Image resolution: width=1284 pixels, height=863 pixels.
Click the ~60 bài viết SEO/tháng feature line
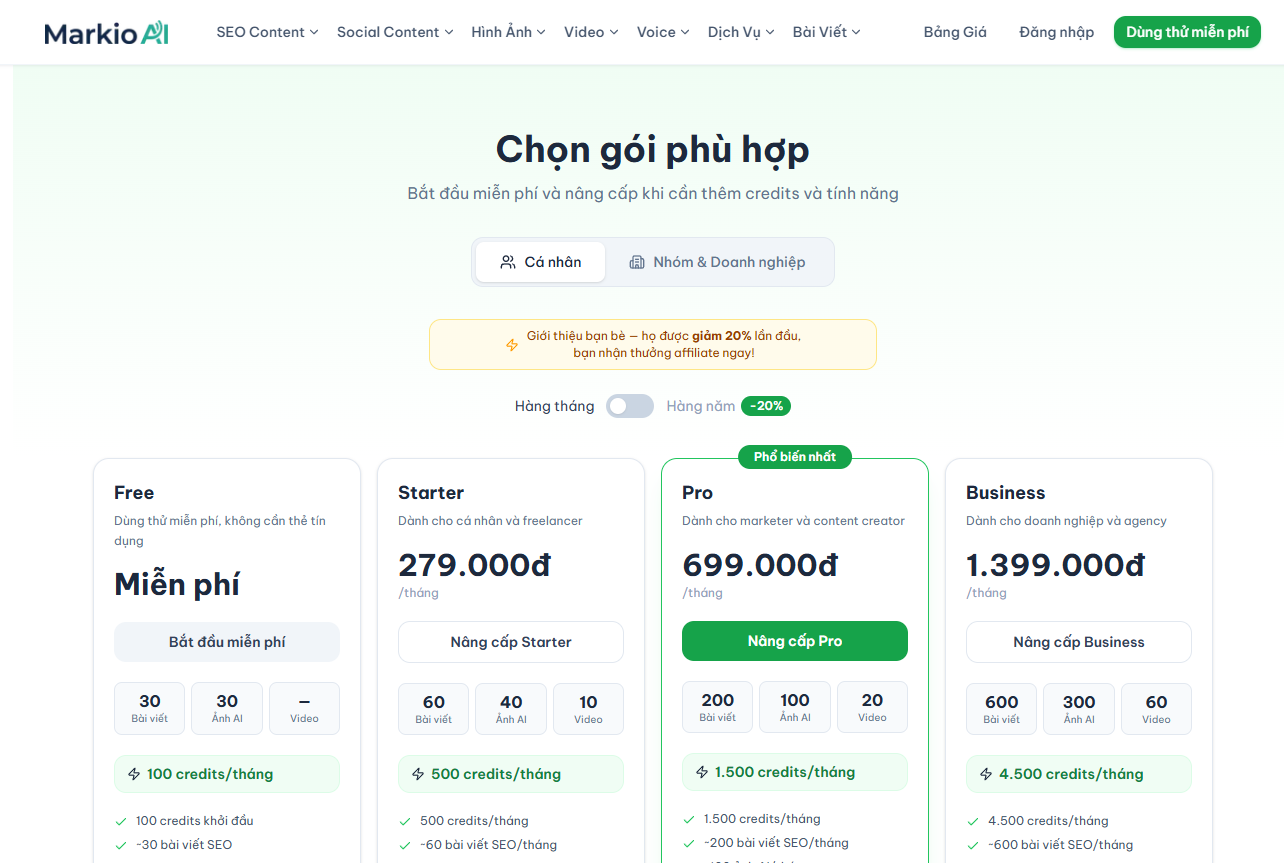coord(488,845)
